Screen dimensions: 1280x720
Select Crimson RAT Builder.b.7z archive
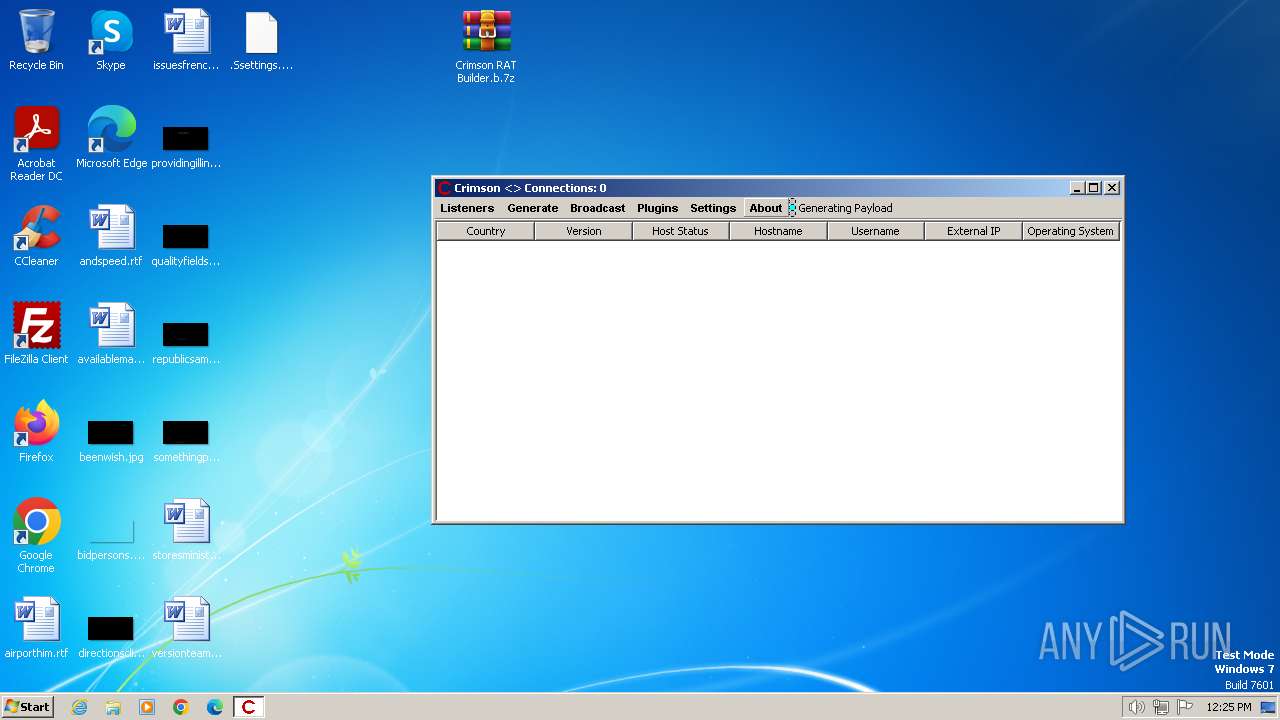(486, 47)
